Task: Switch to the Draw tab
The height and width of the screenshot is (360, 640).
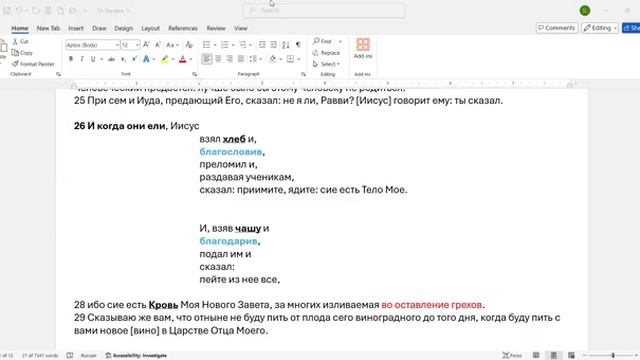Action: pyautogui.click(x=99, y=28)
